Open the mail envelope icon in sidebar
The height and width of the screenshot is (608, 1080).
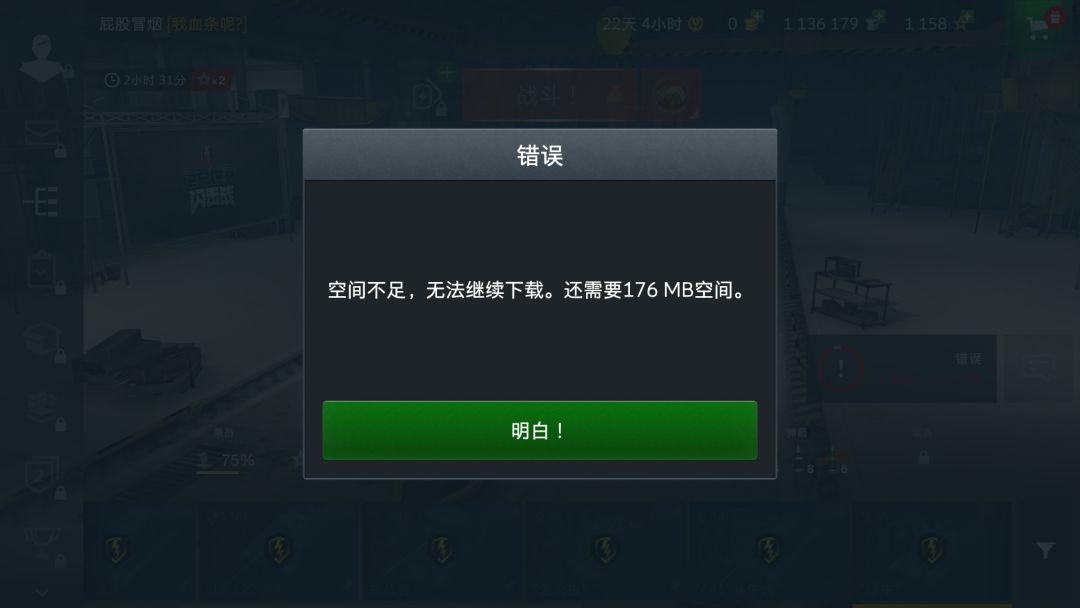coord(42,134)
